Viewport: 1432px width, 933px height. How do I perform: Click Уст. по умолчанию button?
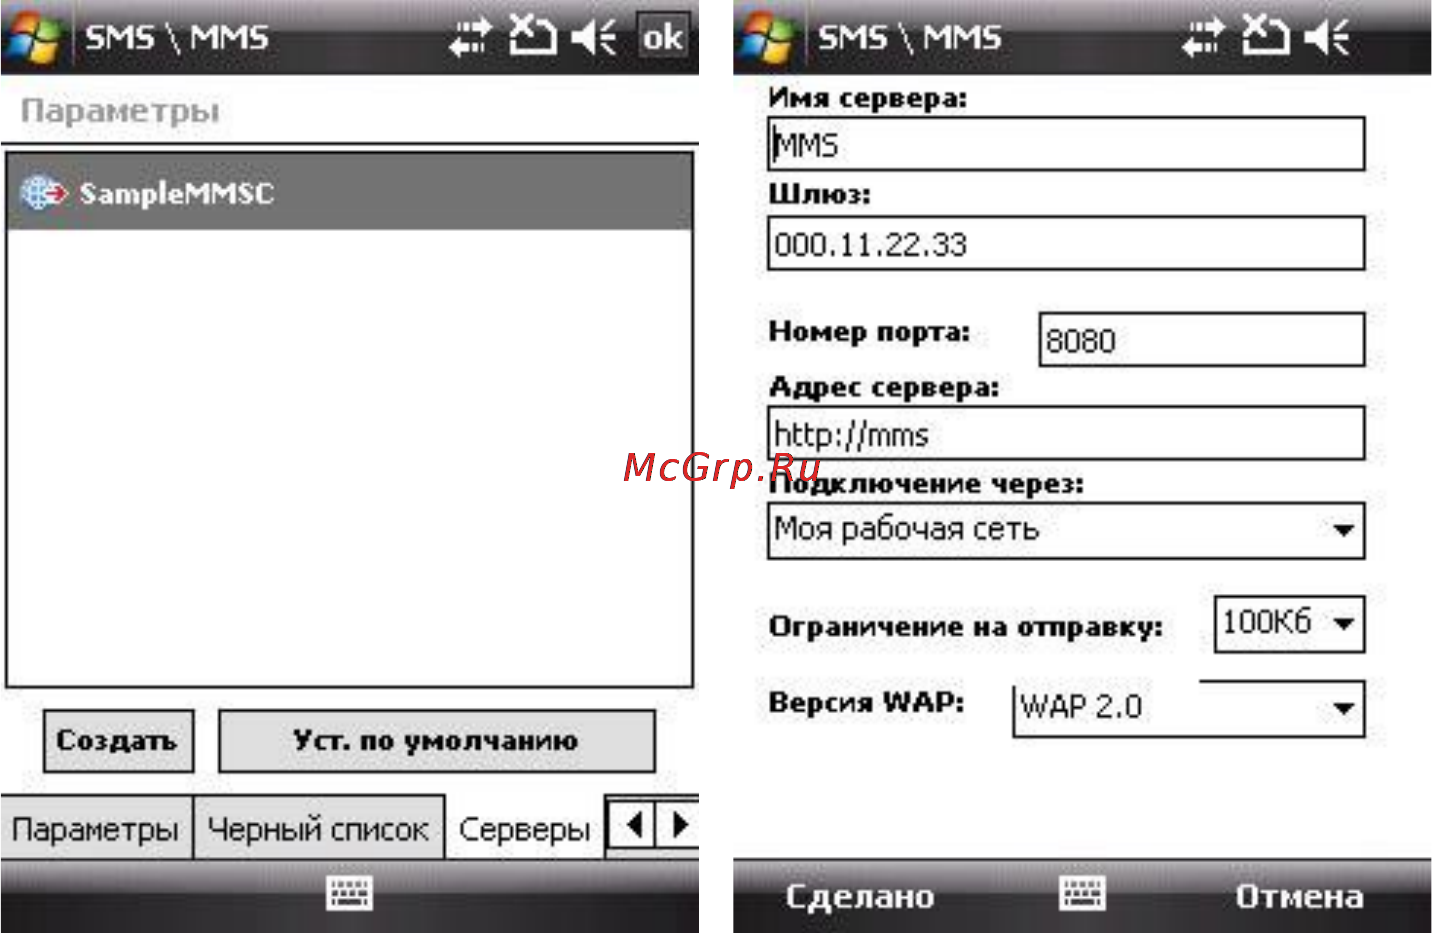pyautogui.click(x=436, y=741)
